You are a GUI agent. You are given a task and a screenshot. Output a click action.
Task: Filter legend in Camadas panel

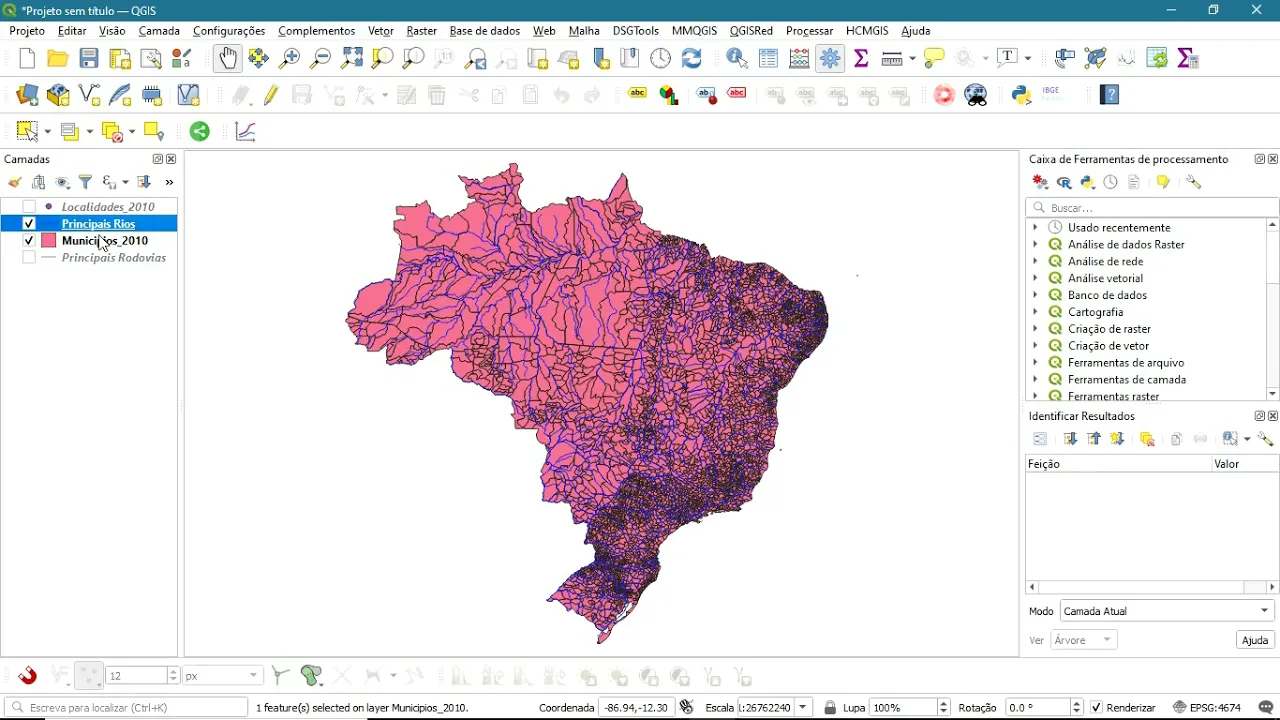point(86,182)
